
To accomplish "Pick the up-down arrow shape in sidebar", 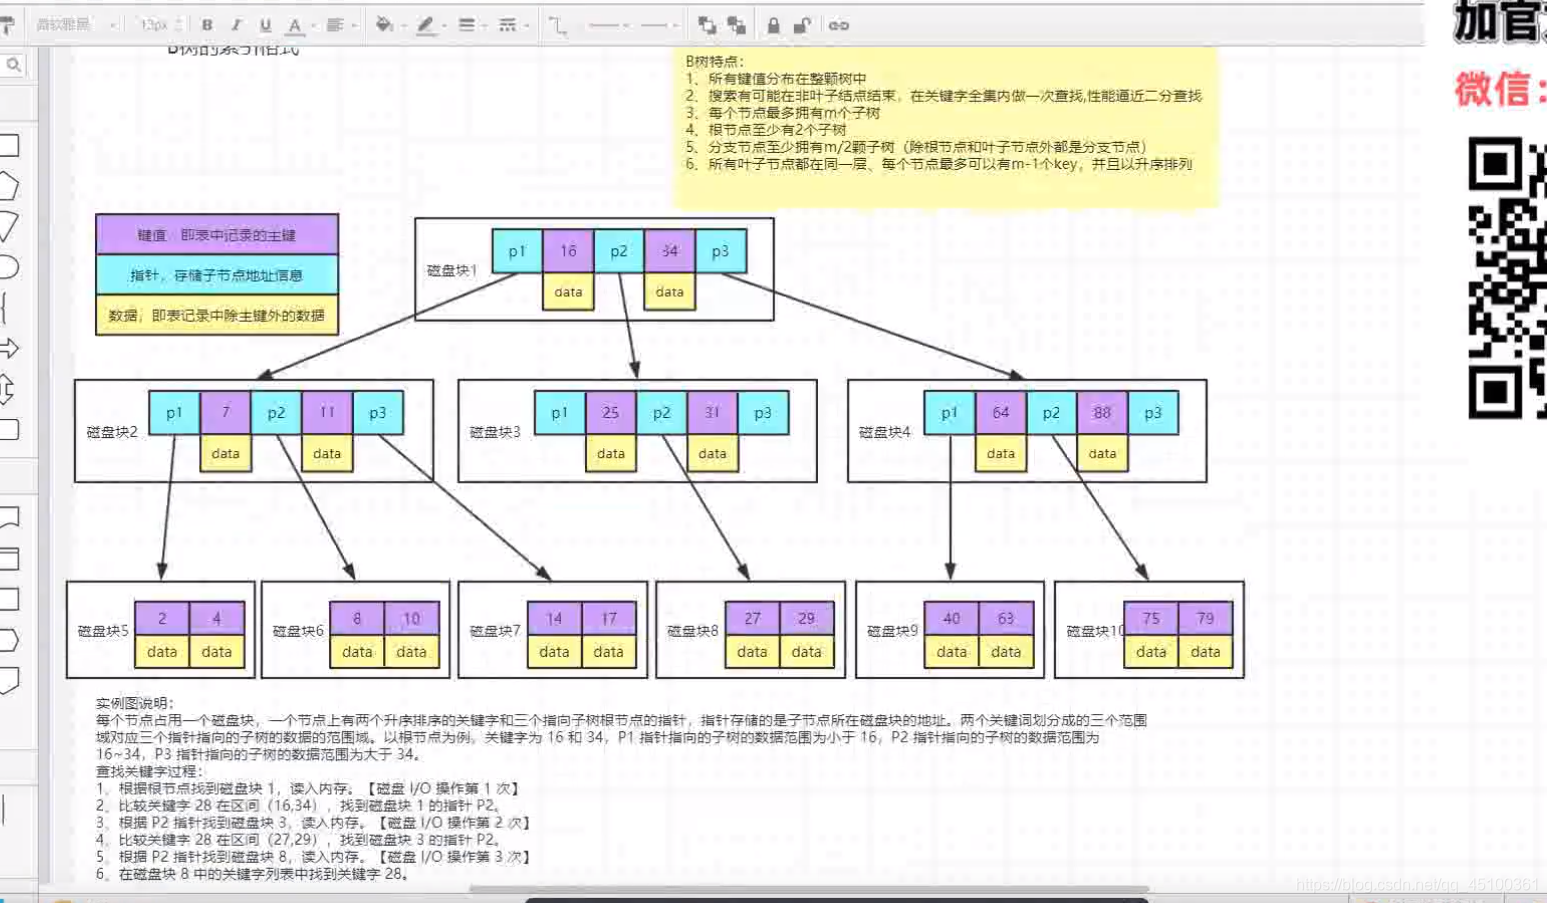I will [6, 389].
